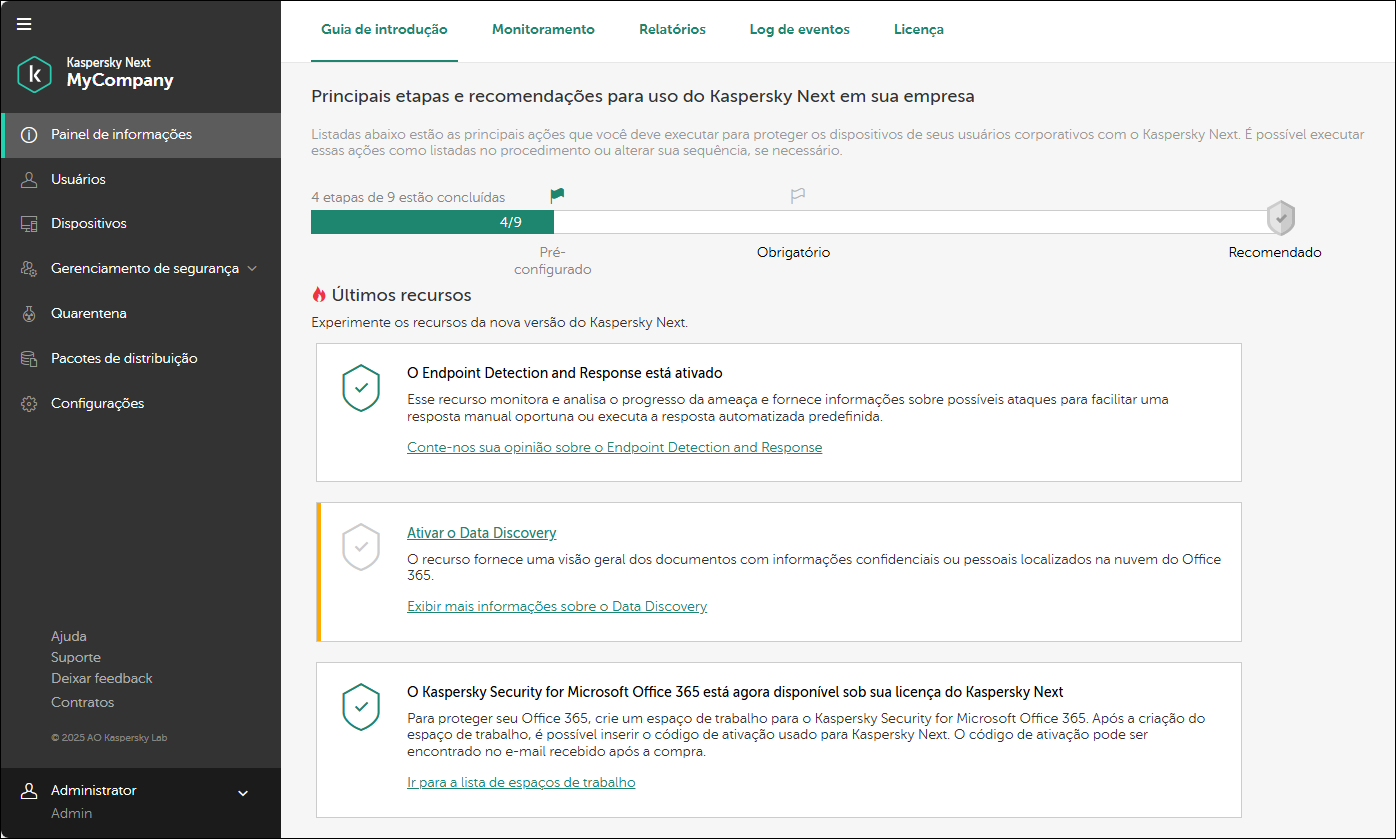Click the green shield beside Endpoint Detection and Response
The height and width of the screenshot is (839, 1396).
tap(361, 389)
